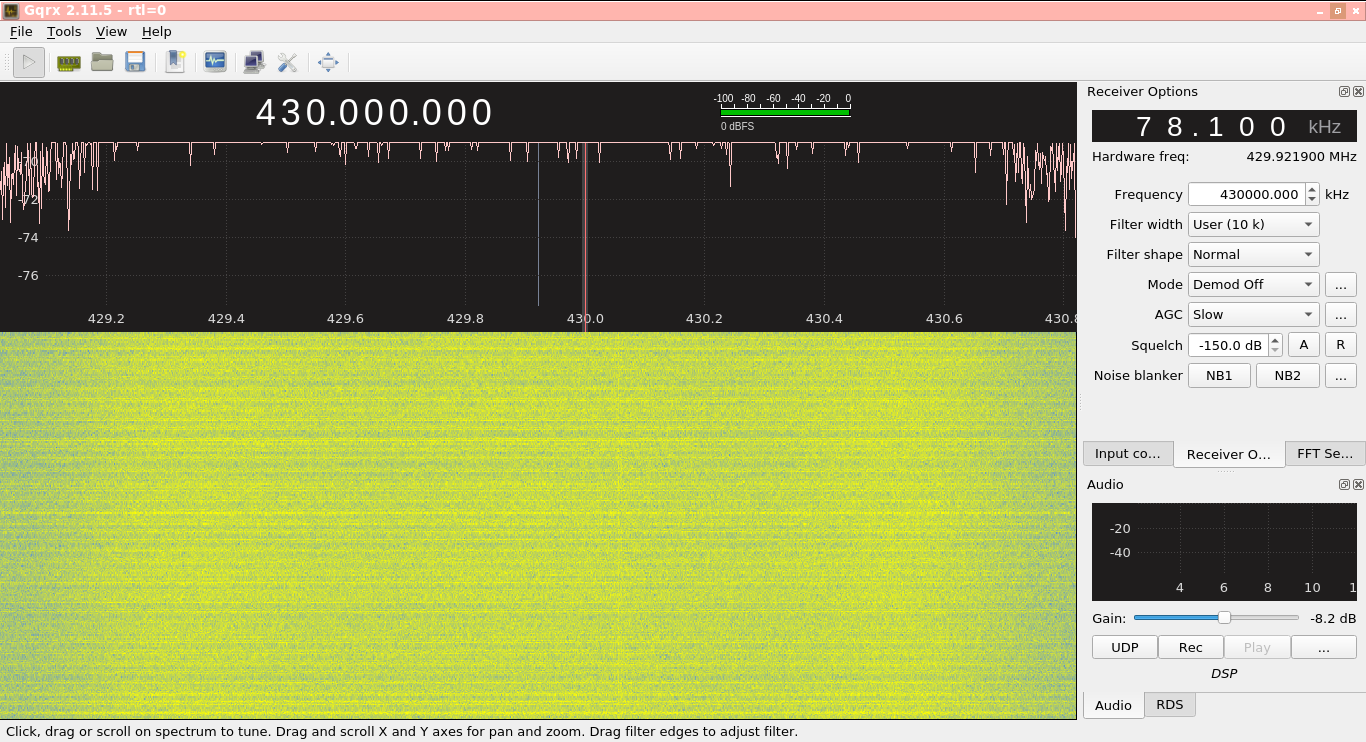The width and height of the screenshot is (1366, 742).
Task: Click the audio Gain slider handle
Action: pos(1224,618)
